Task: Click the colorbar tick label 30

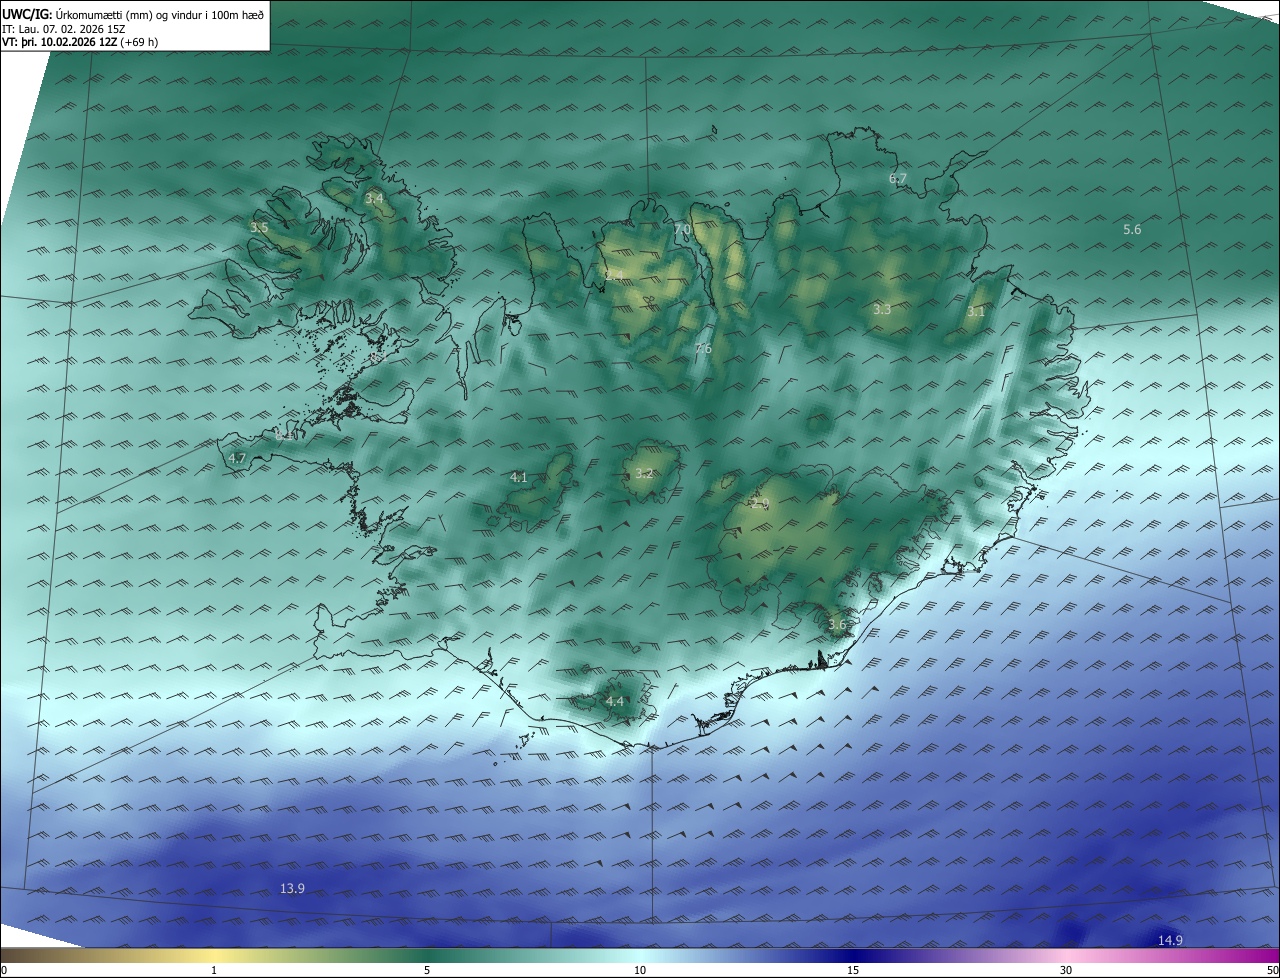Action: click(1066, 970)
